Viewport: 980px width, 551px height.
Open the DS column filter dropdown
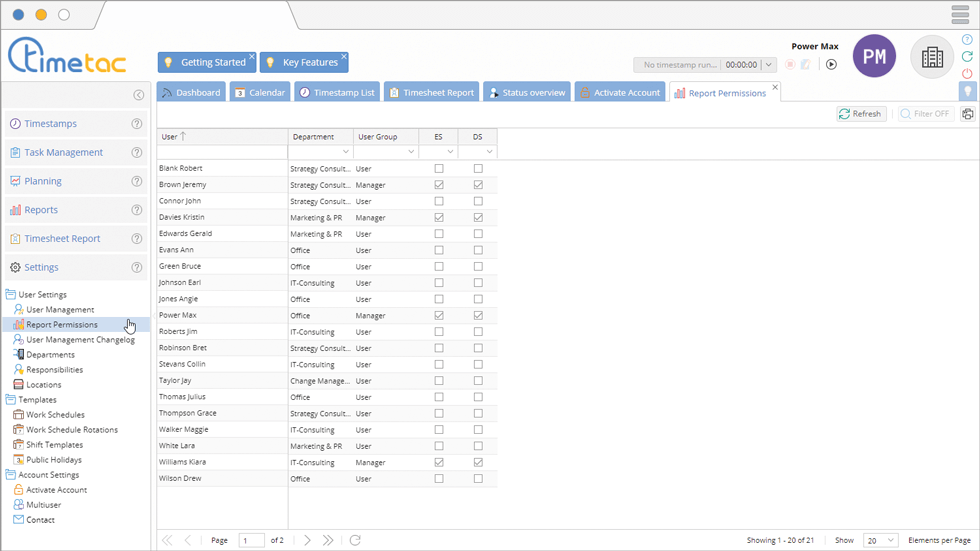pyautogui.click(x=489, y=152)
